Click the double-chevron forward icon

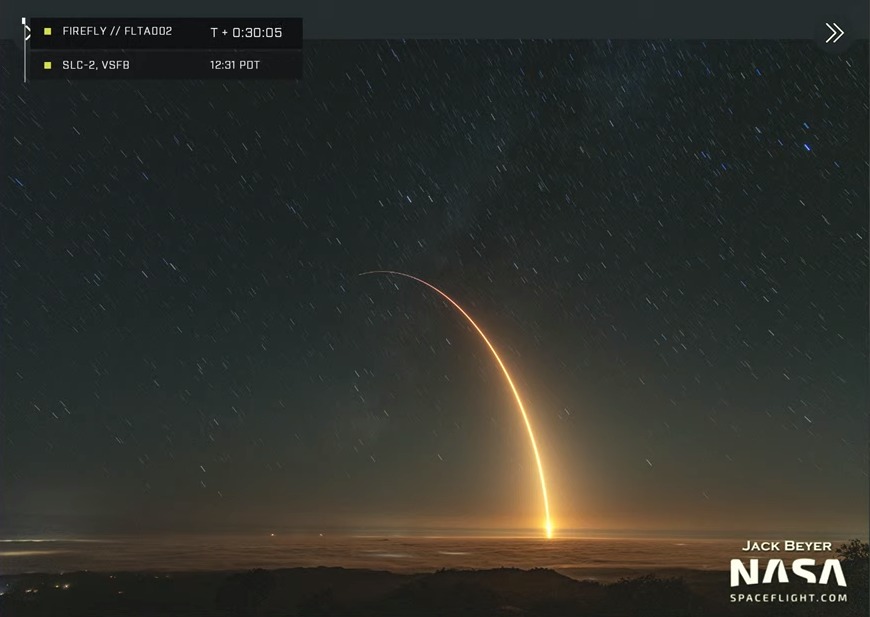(x=834, y=33)
